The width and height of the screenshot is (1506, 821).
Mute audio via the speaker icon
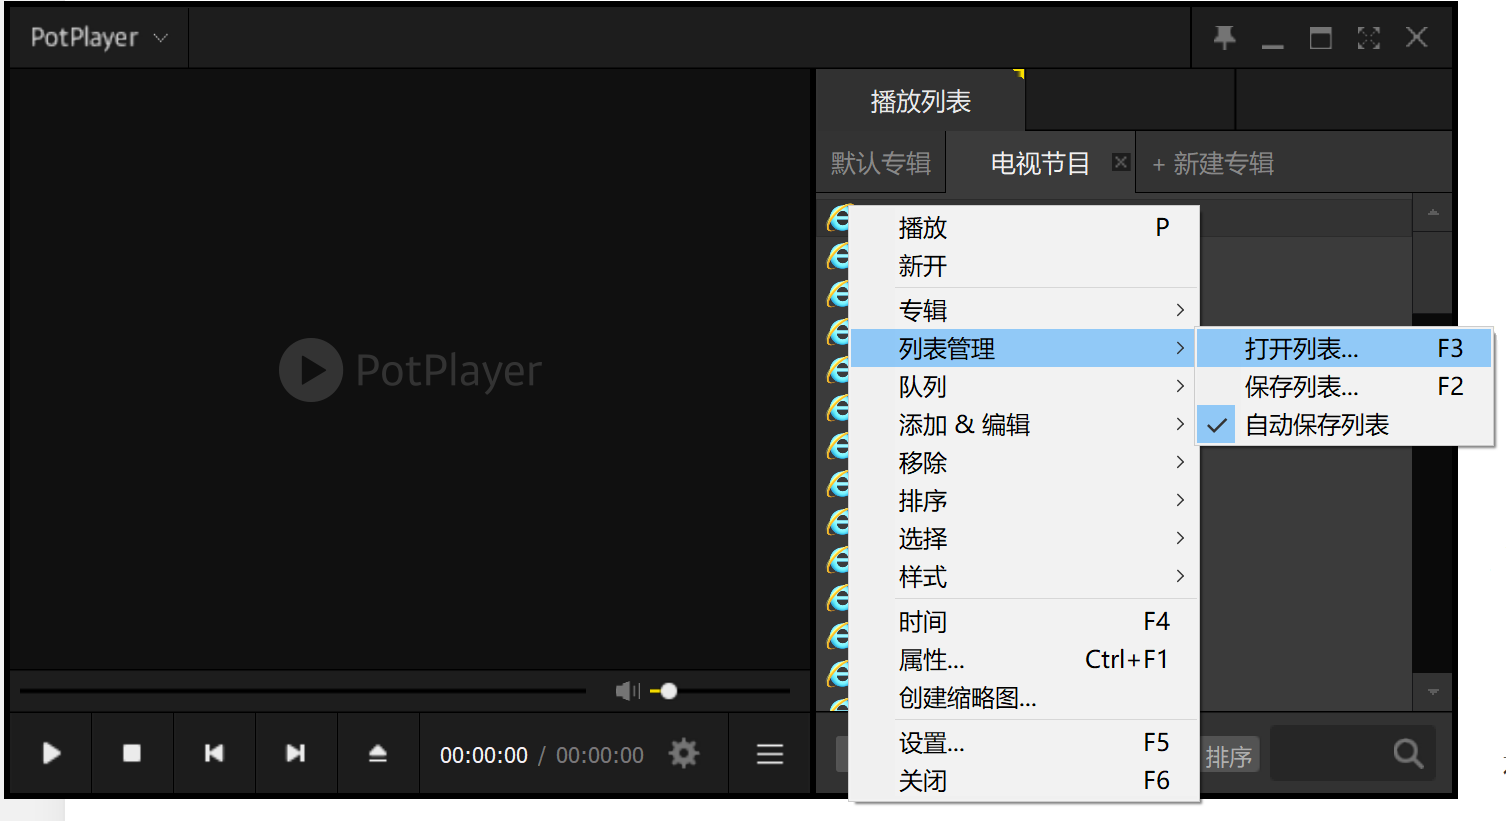627,691
